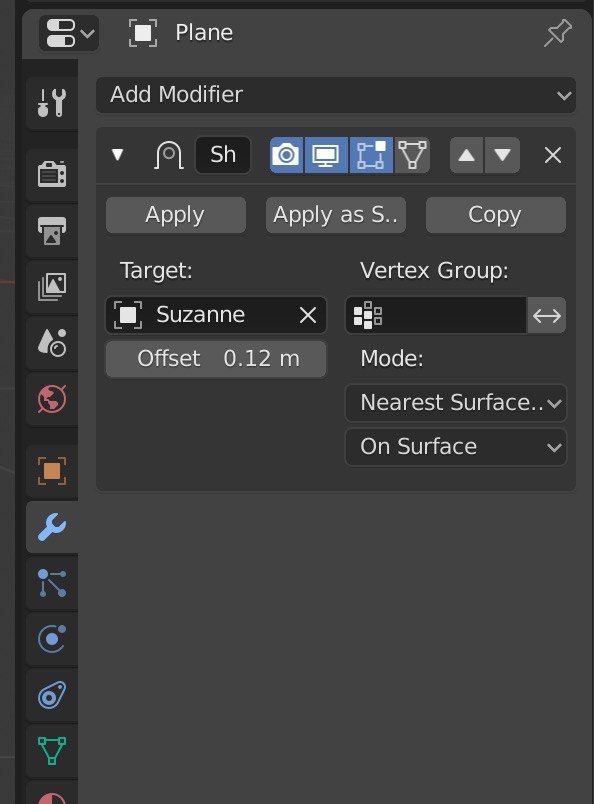594x804 pixels.
Task: Open the Object properties orange square icon
Action: point(52,470)
